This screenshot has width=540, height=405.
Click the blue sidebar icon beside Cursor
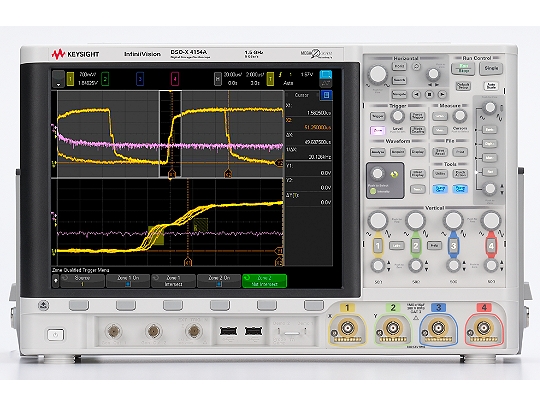click(x=326, y=95)
